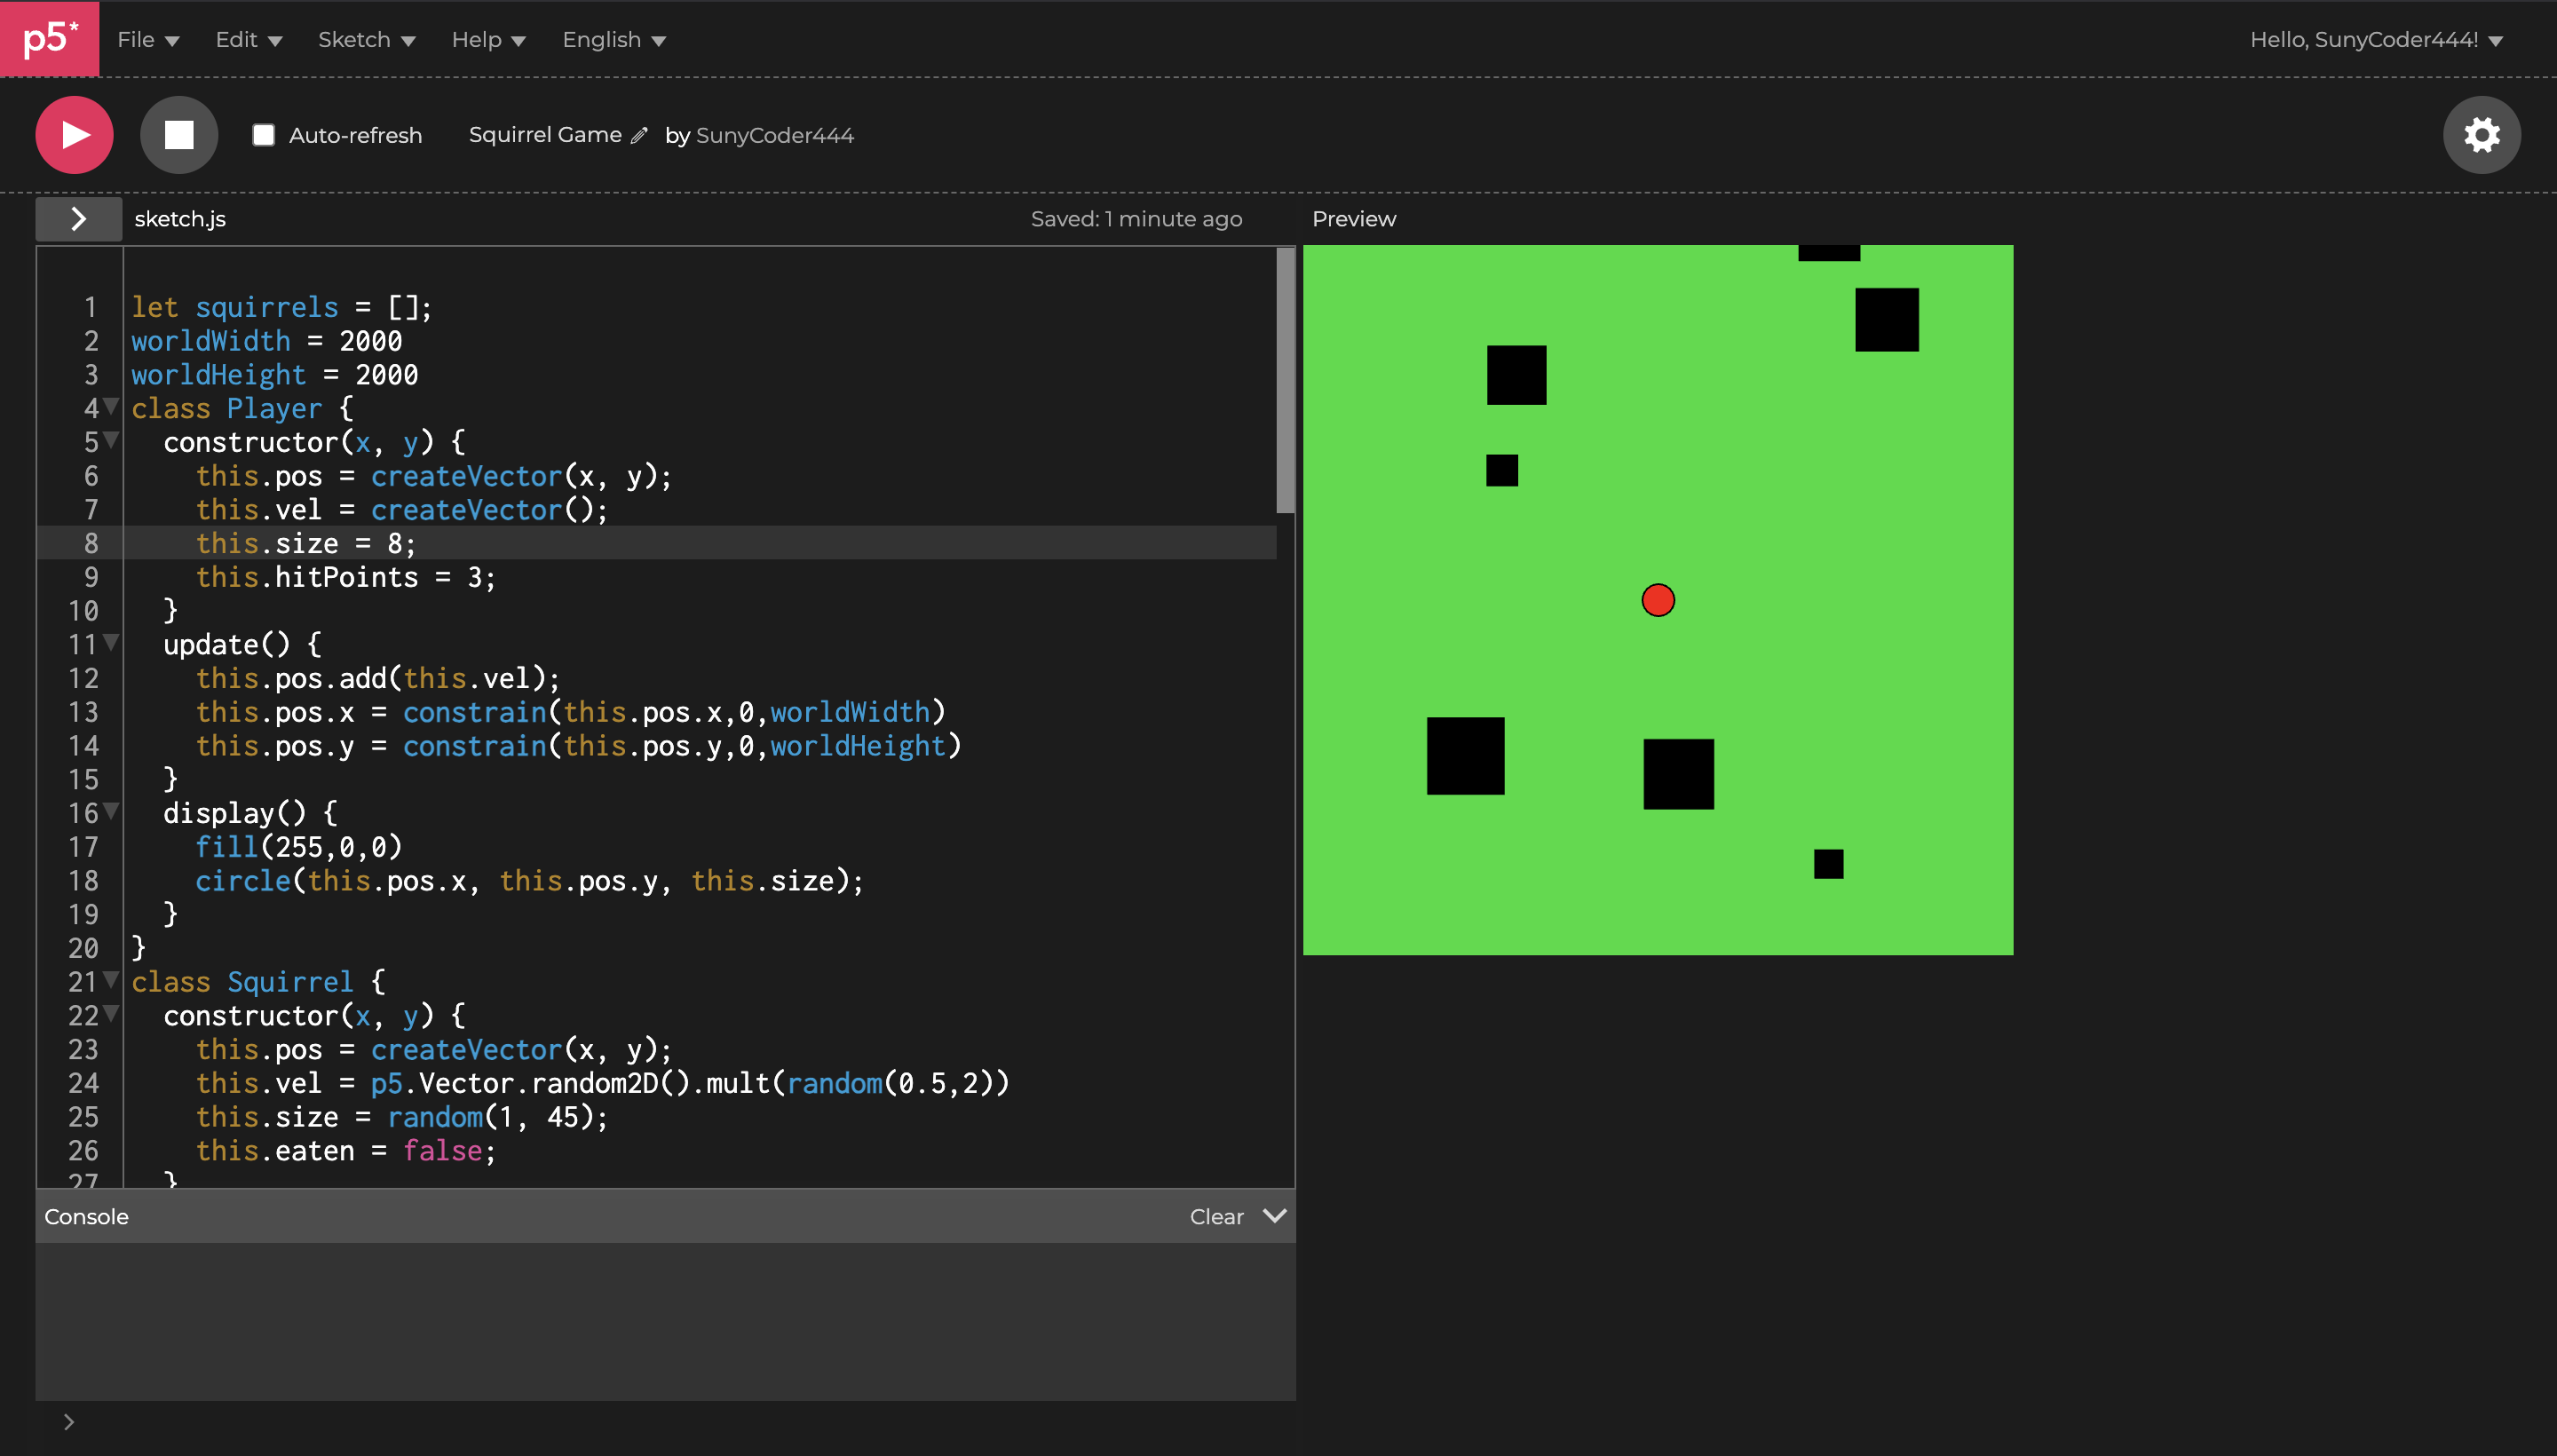Screen dimensions: 2557x1456
Task: Fold the update() method at line 11
Action: click(111, 642)
